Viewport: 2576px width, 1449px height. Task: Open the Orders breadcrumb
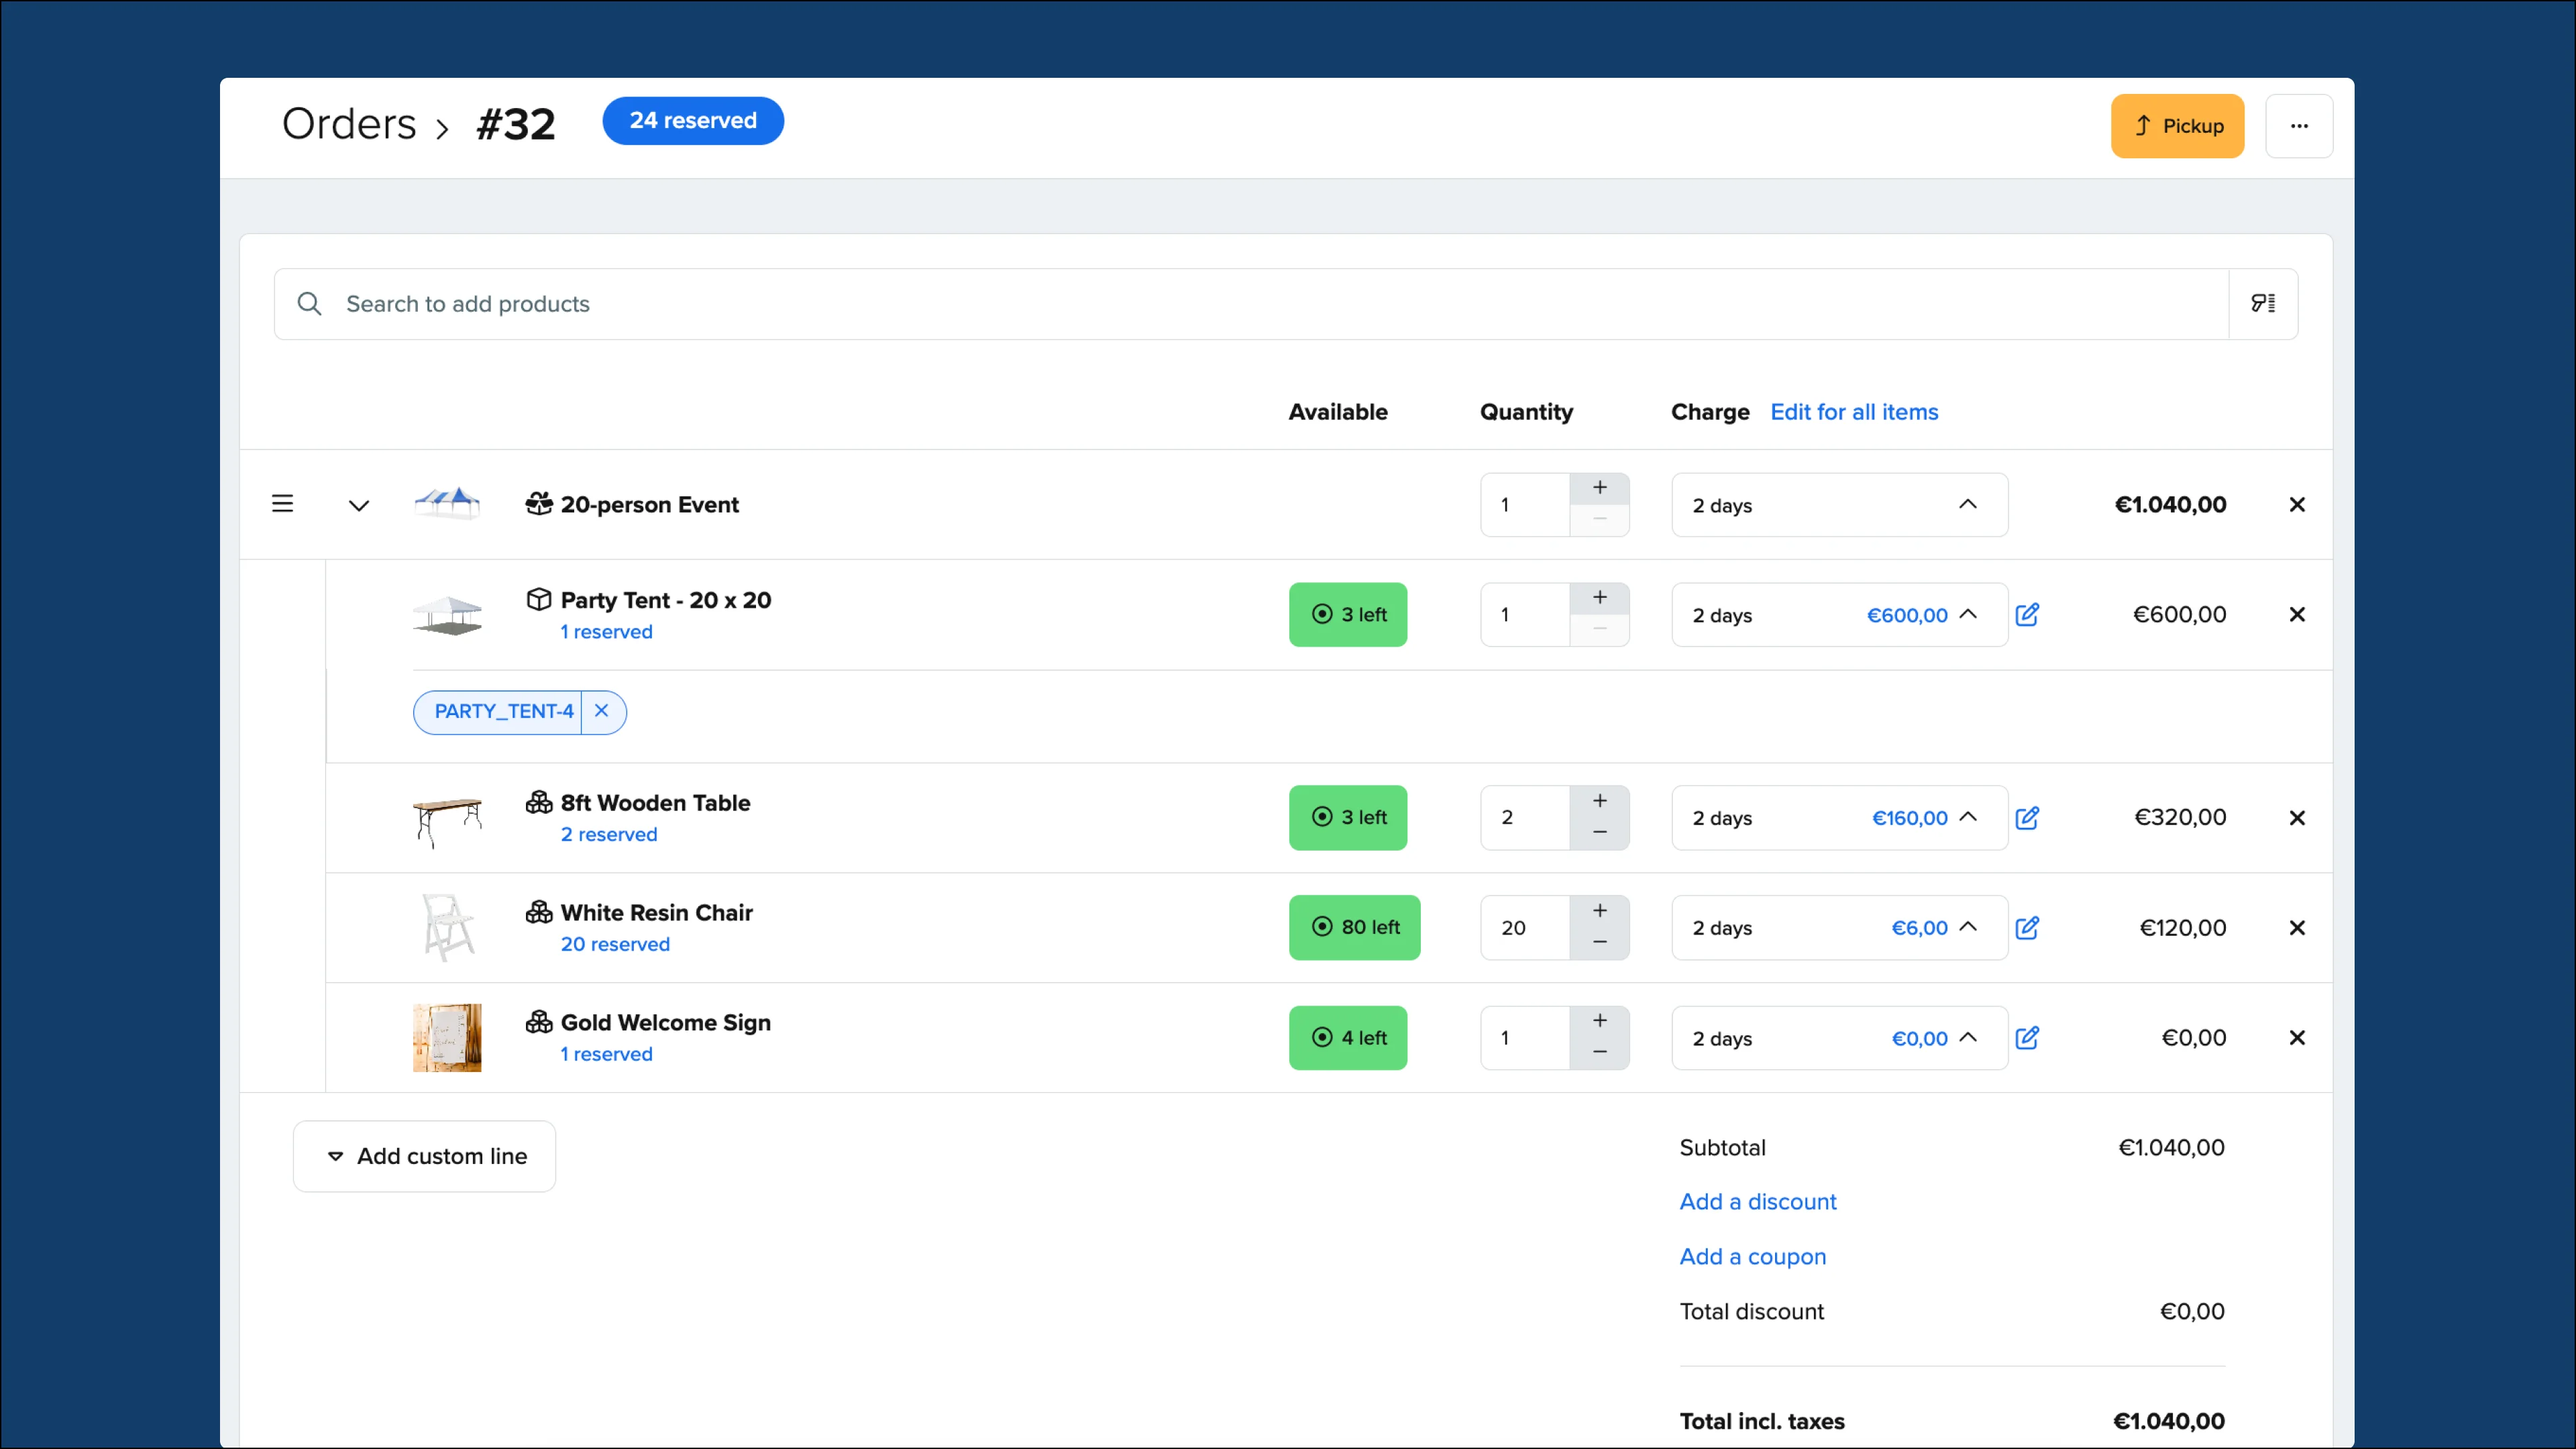click(x=348, y=123)
